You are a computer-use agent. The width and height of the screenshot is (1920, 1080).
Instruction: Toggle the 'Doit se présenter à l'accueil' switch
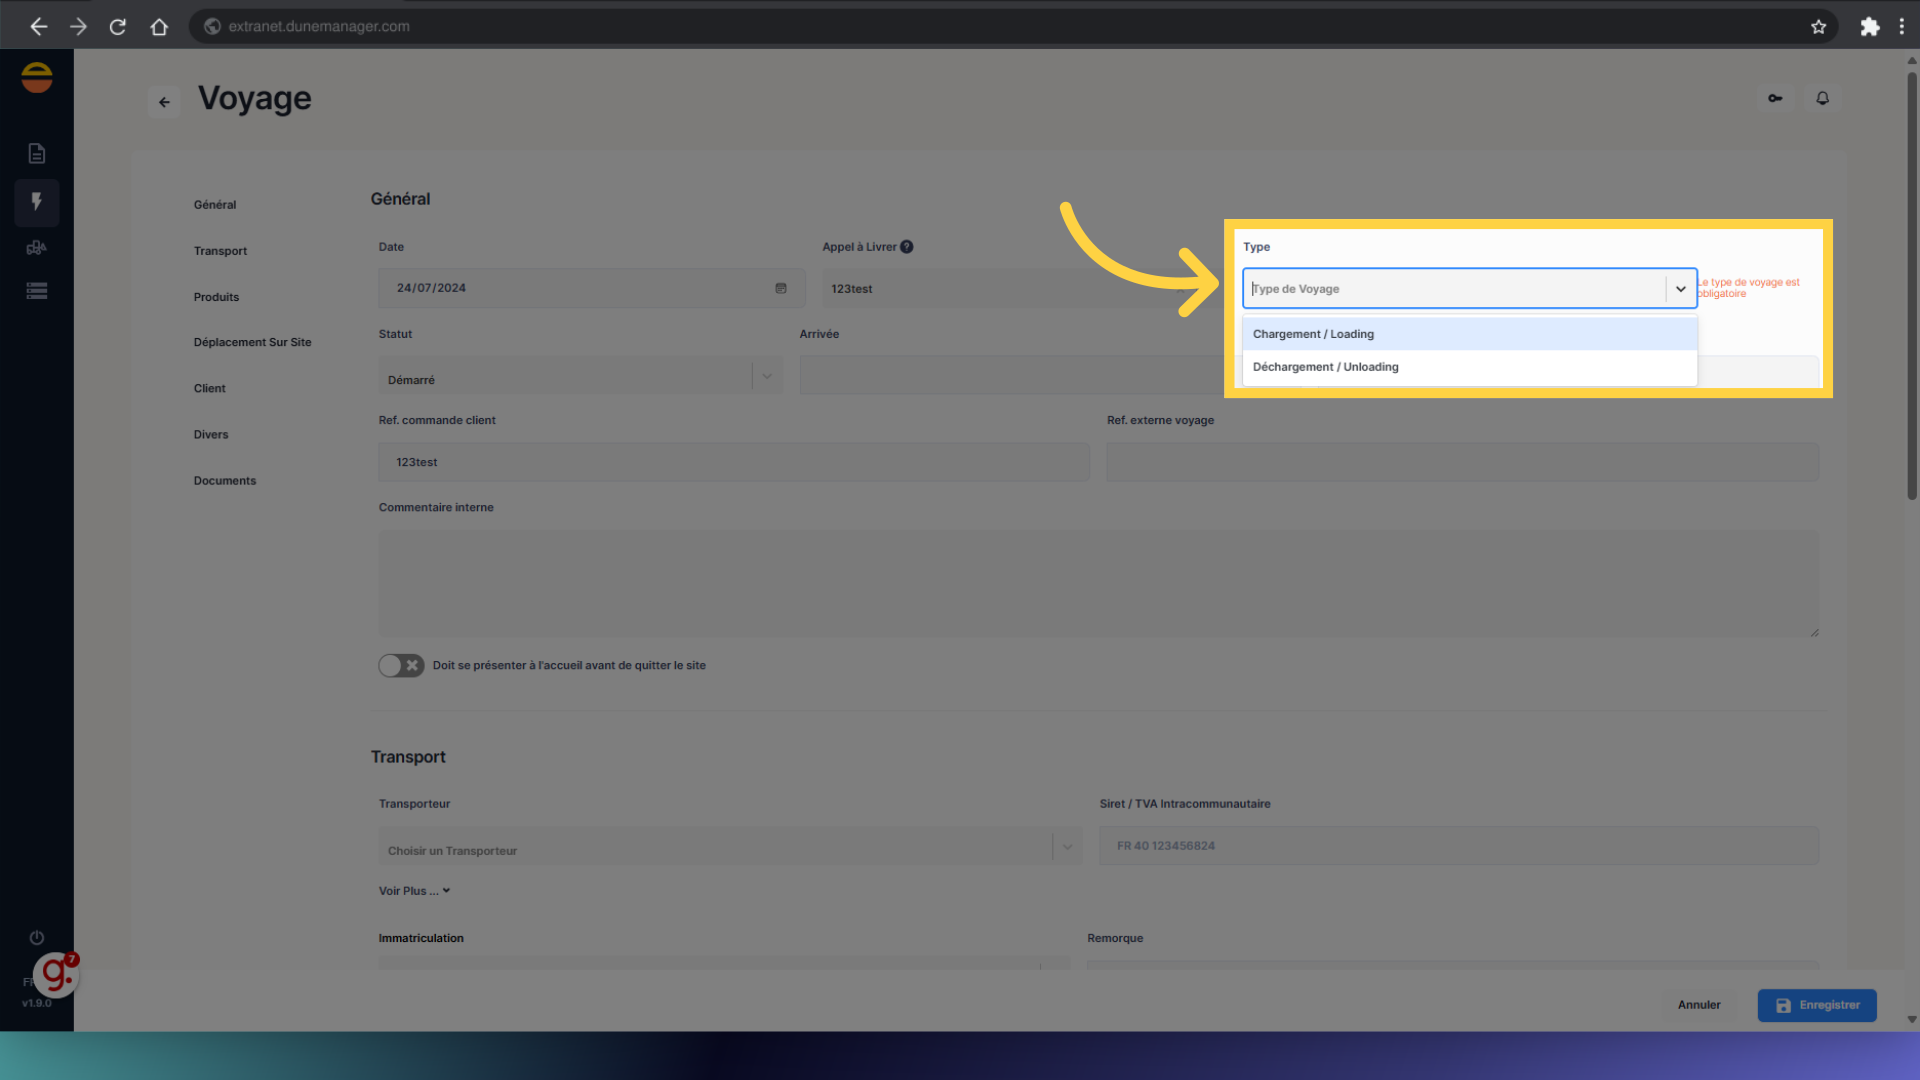click(x=401, y=666)
